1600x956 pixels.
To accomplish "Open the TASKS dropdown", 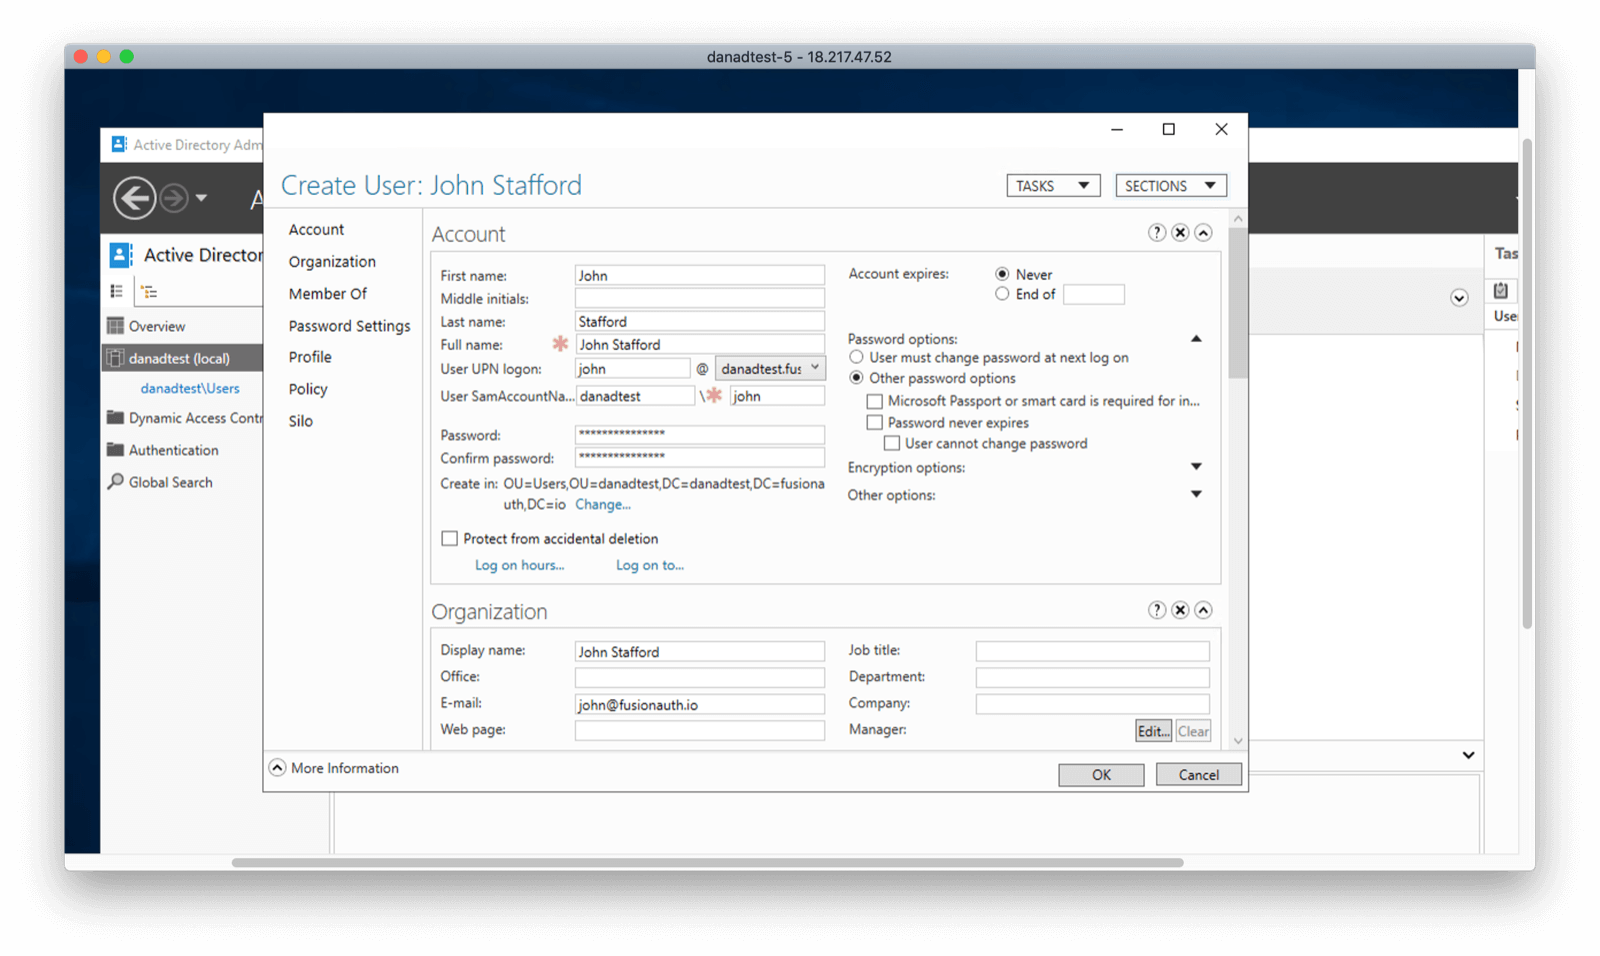I will click(x=1053, y=186).
